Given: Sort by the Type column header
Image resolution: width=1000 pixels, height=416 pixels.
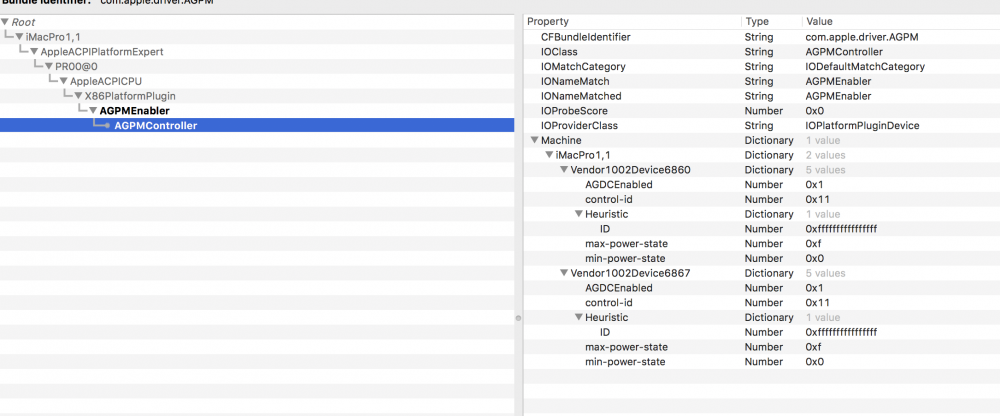Looking at the screenshot, I should point(771,22).
